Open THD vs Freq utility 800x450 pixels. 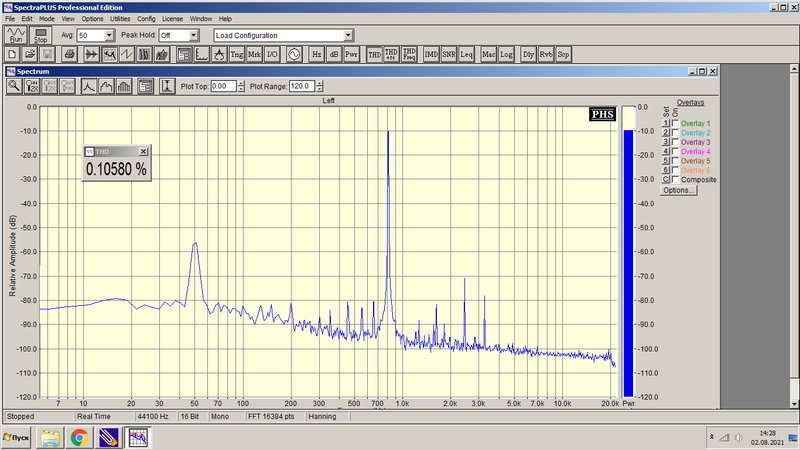coord(409,54)
